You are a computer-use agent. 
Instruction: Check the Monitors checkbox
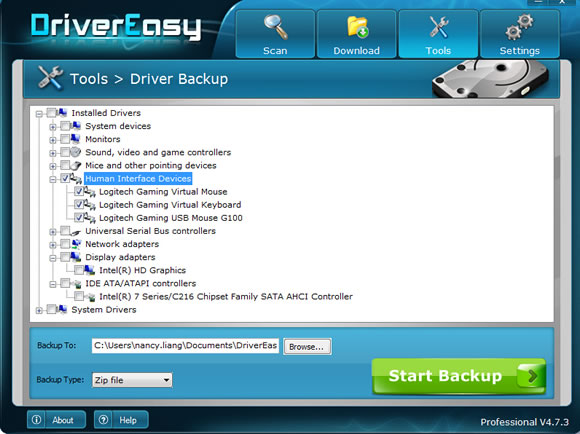[65, 139]
